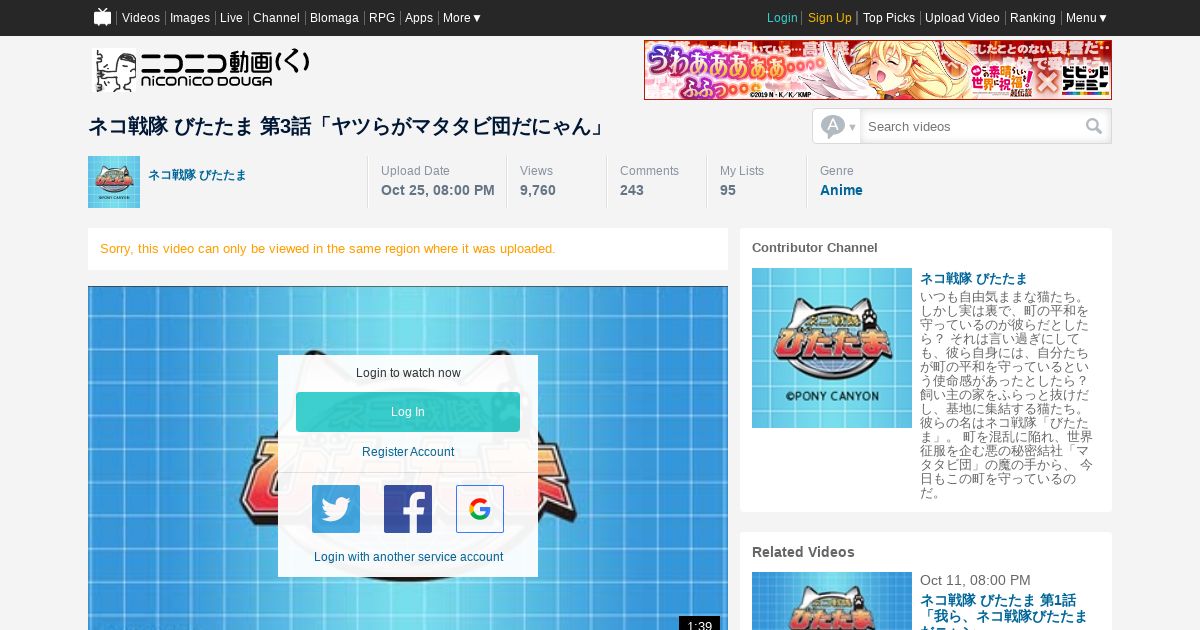Click the Upload Video link
The image size is (1200, 630).
point(962,18)
